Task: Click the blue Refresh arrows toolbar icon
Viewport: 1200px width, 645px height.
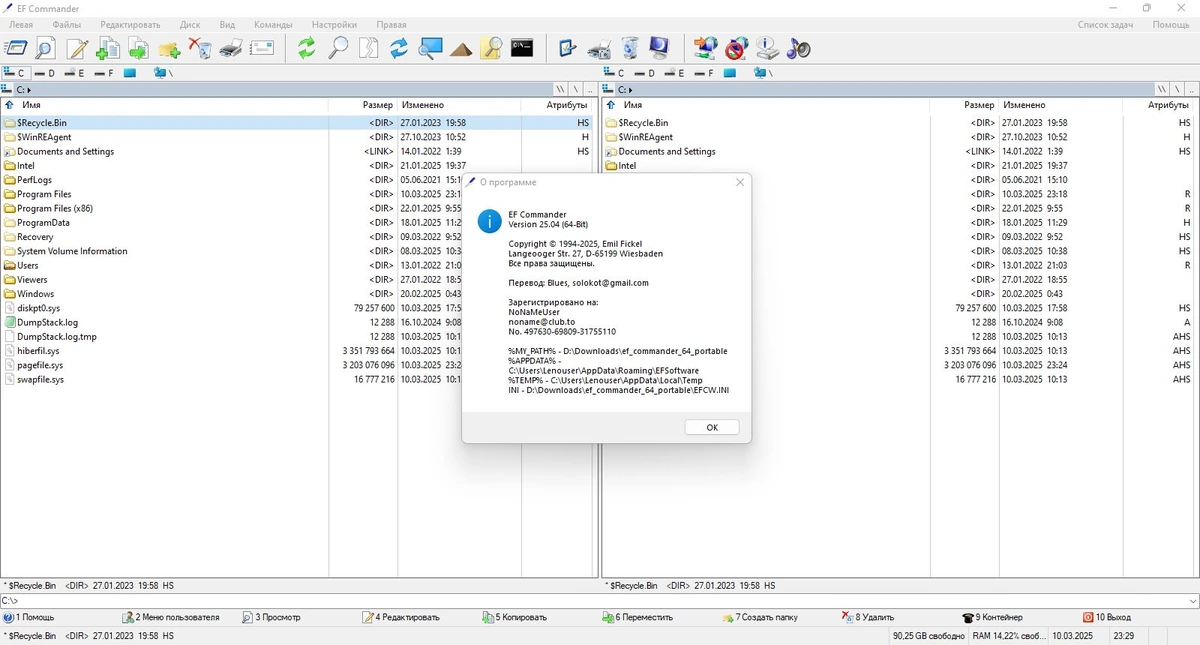Action: pyautogui.click(x=399, y=47)
